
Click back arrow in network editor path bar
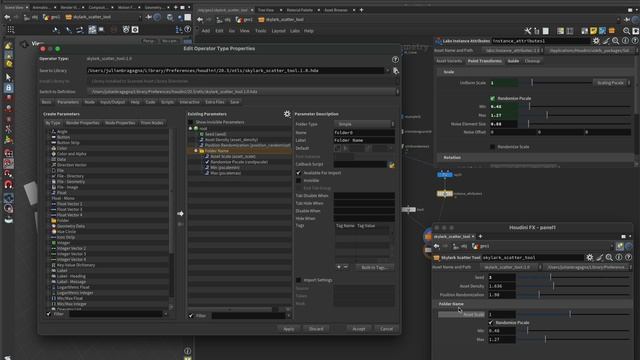click(200, 20)
